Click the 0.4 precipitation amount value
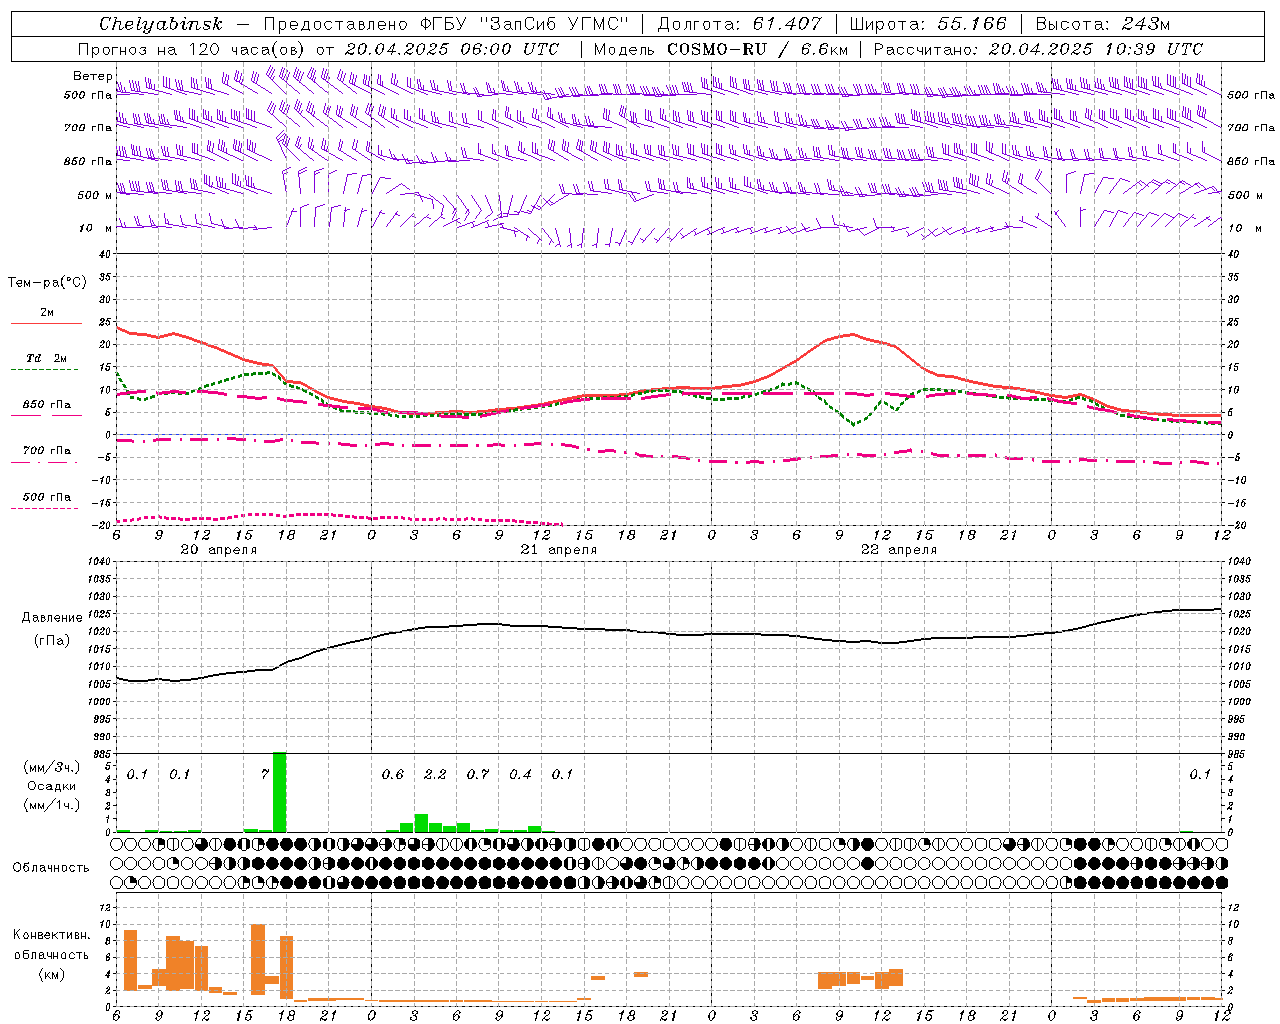This screenshot has height=1024, width=1280. coord(520,774)
